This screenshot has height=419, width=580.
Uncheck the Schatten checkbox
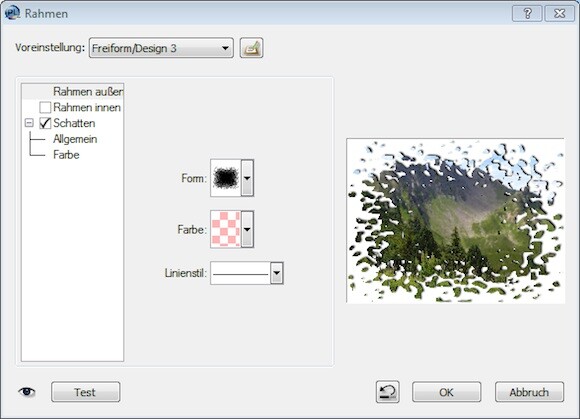45,123
